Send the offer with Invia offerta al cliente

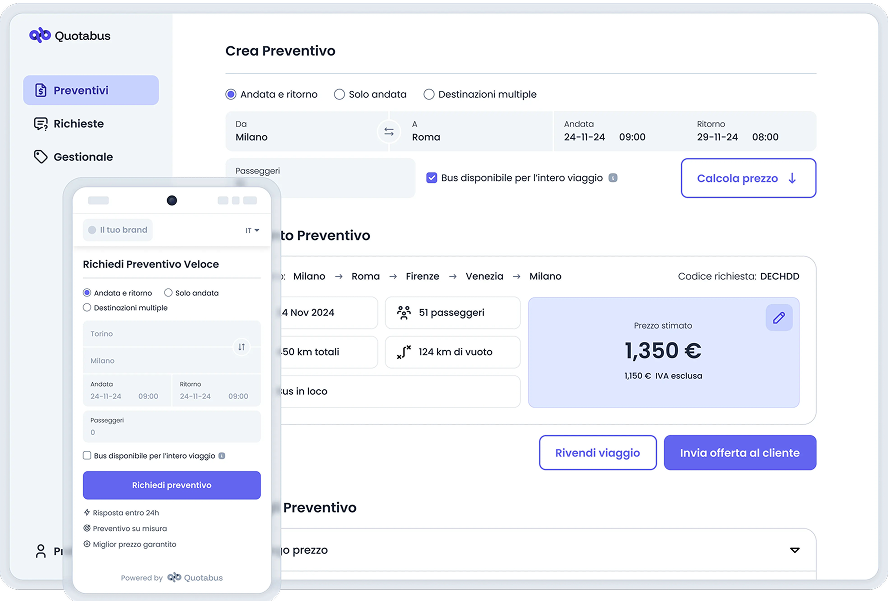click(740, 452)
